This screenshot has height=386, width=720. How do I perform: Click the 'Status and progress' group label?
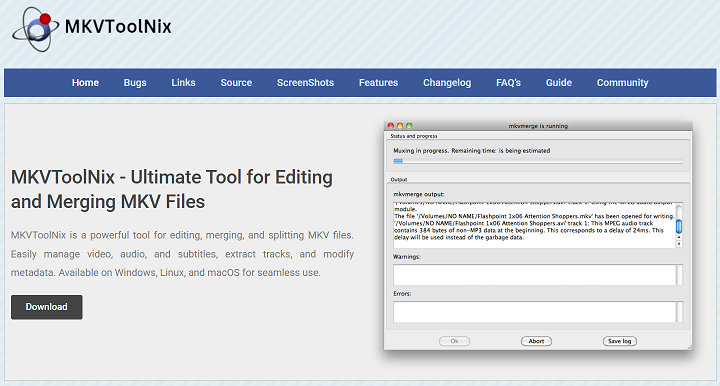point(414,136)
